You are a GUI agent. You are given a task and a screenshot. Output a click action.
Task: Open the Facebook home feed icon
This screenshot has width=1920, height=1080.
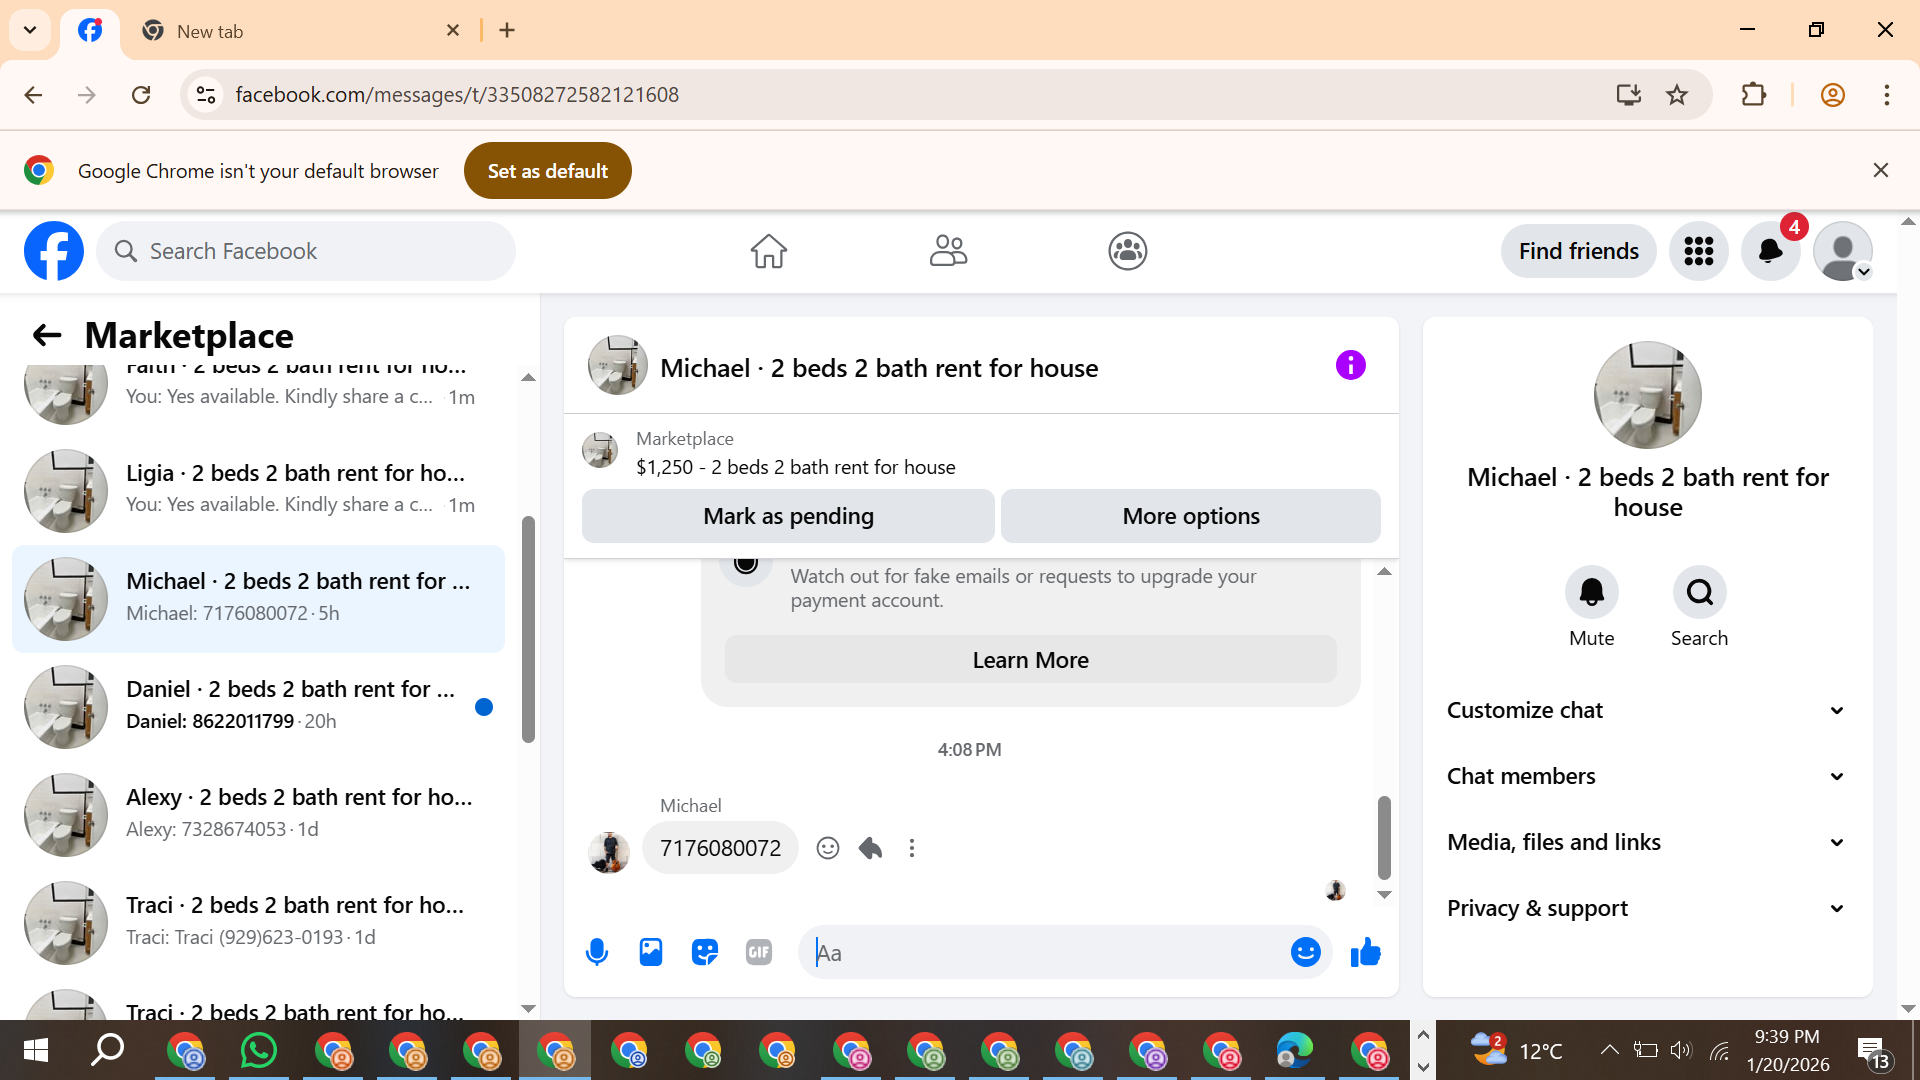769,251
